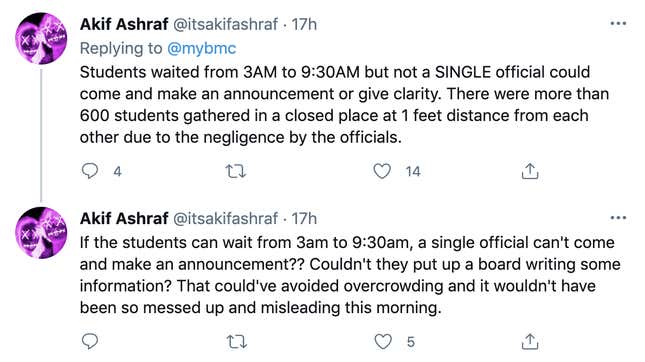645x362 pixels.
Task: Open Akif Ashraf's profile from second tweet name
Action: click(x=124, y=218)
